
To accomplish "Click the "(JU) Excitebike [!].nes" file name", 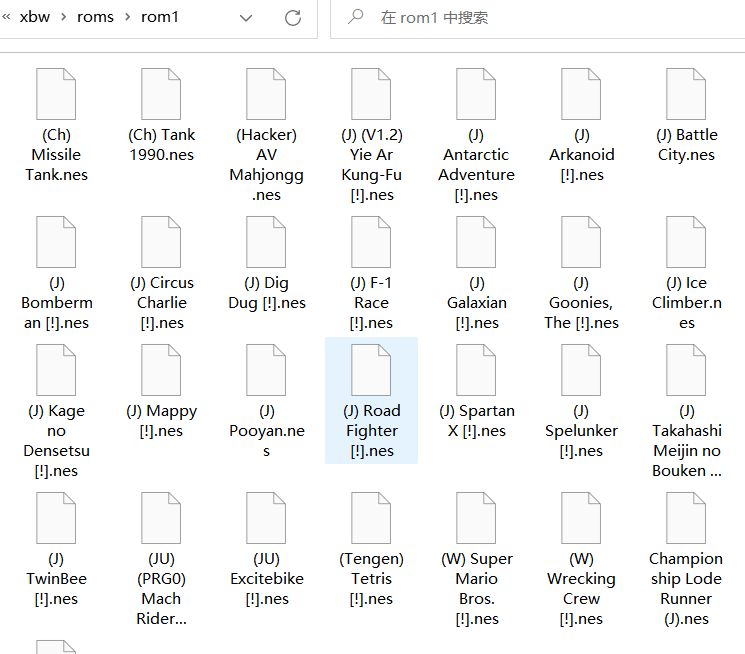I will (267, 579).
